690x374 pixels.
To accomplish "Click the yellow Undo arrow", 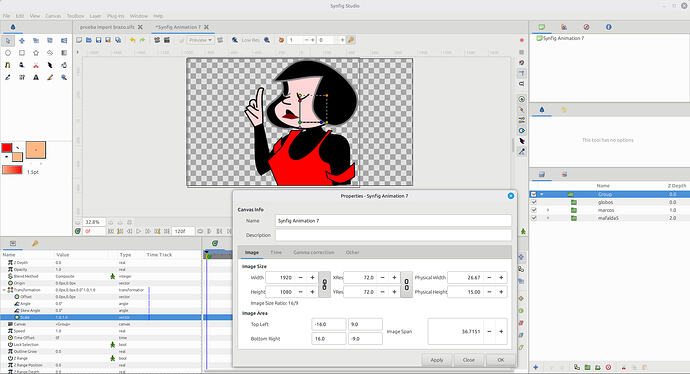I will pyautogui.click(x=132, y=40).
